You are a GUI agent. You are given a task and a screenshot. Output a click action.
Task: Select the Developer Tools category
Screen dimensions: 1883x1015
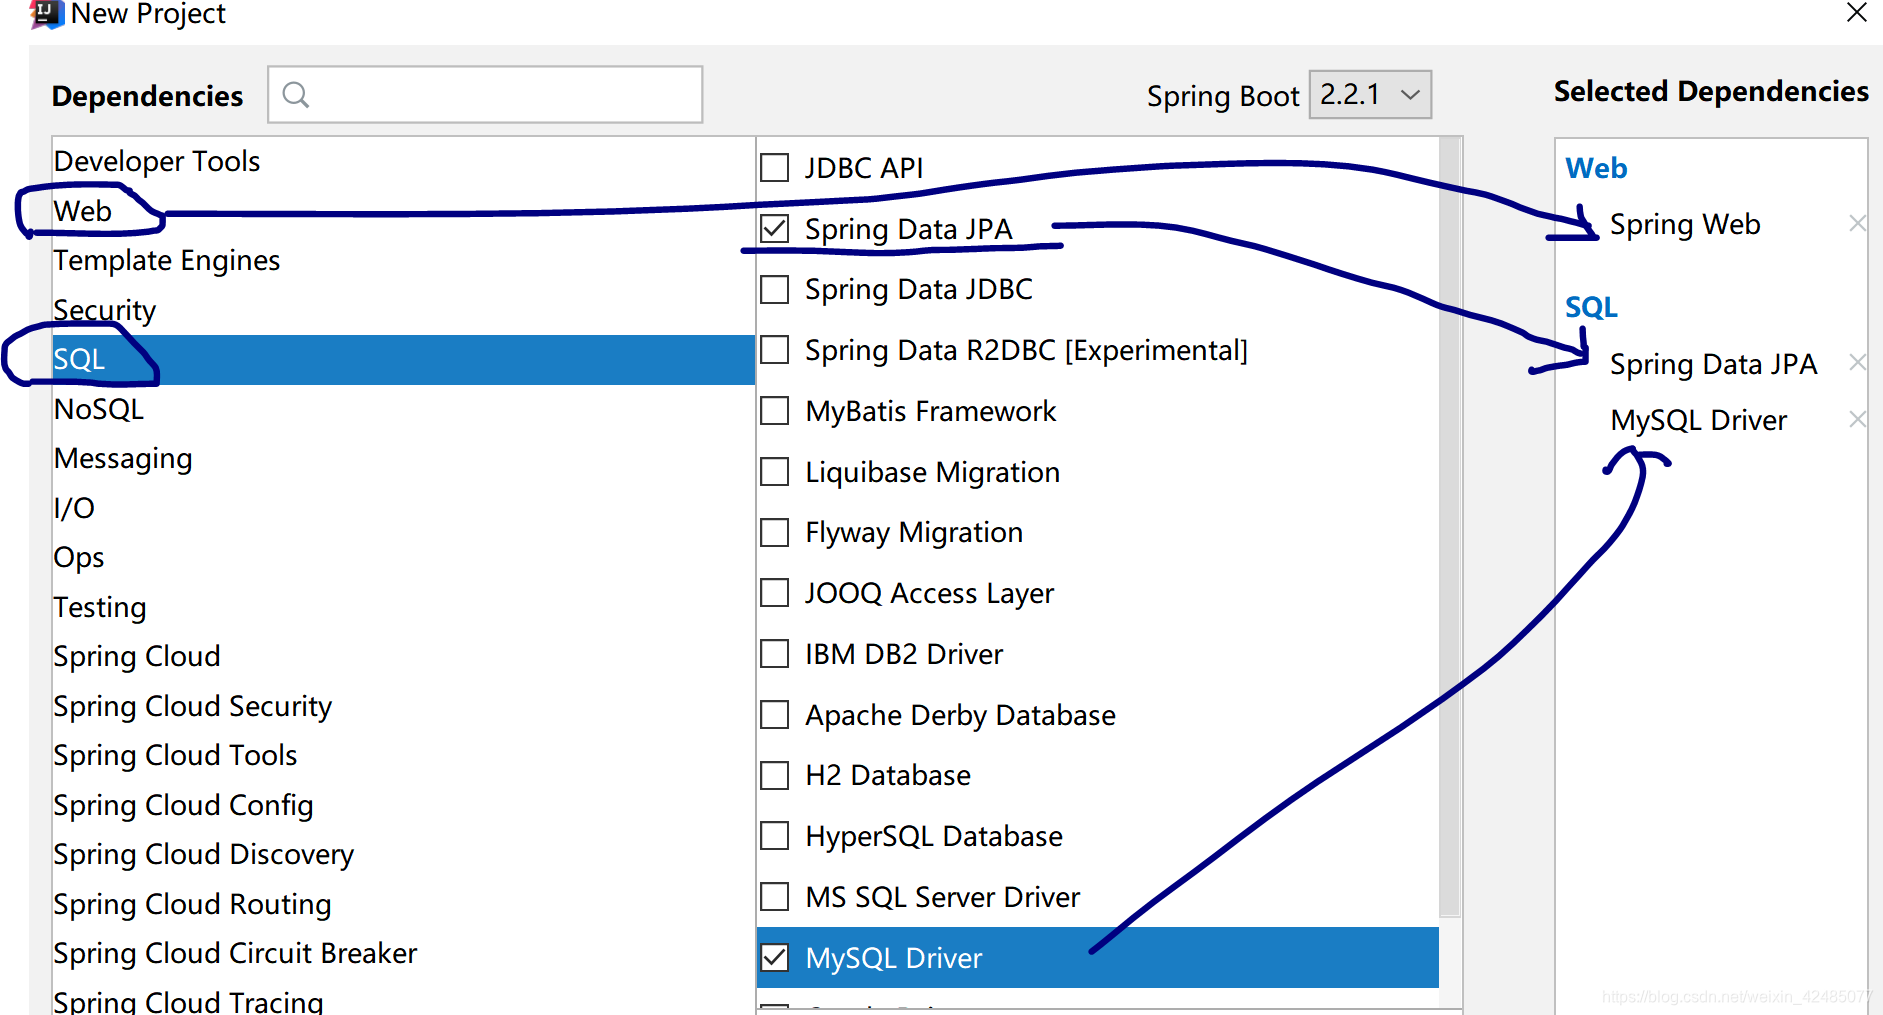pos(403,161)
